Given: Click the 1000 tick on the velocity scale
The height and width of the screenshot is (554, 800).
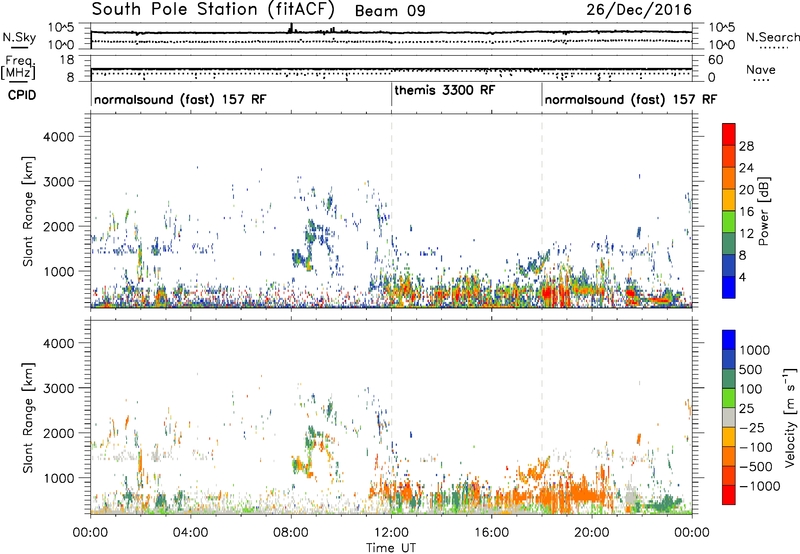Looking at the screenshot, I should (754, 350).
